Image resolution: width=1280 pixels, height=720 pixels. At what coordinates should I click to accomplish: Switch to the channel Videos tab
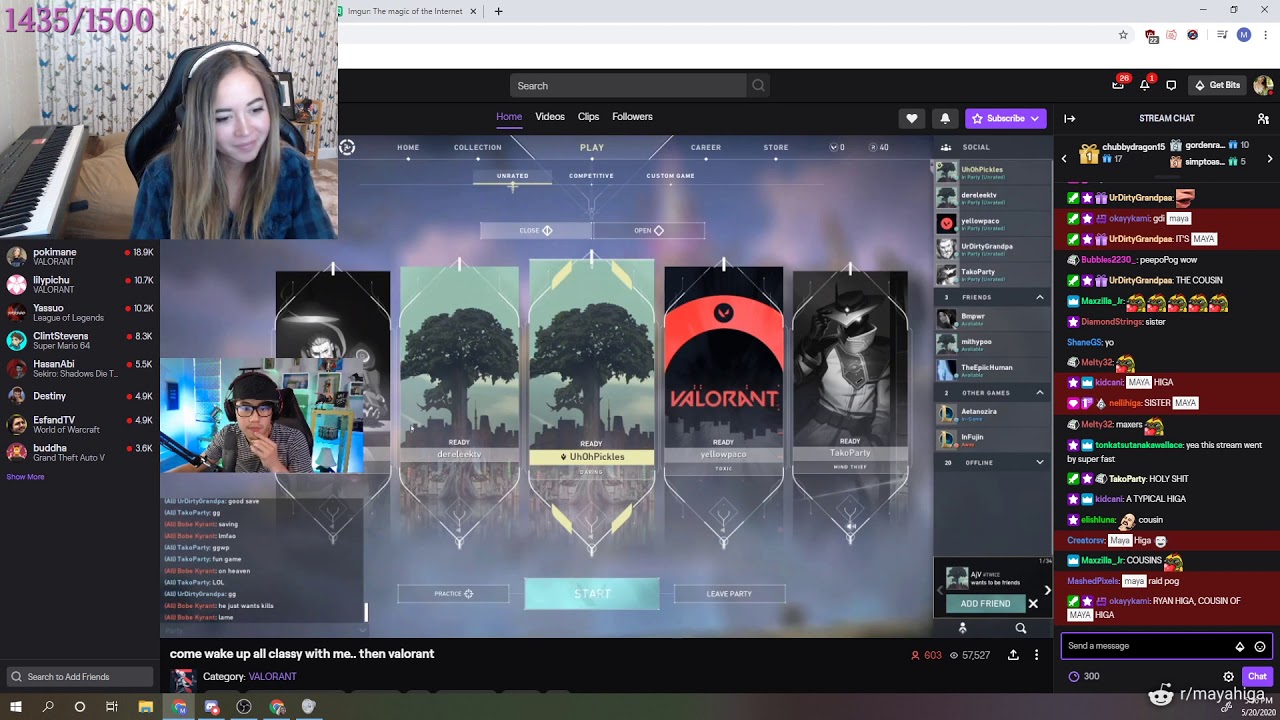click(550, 117)
